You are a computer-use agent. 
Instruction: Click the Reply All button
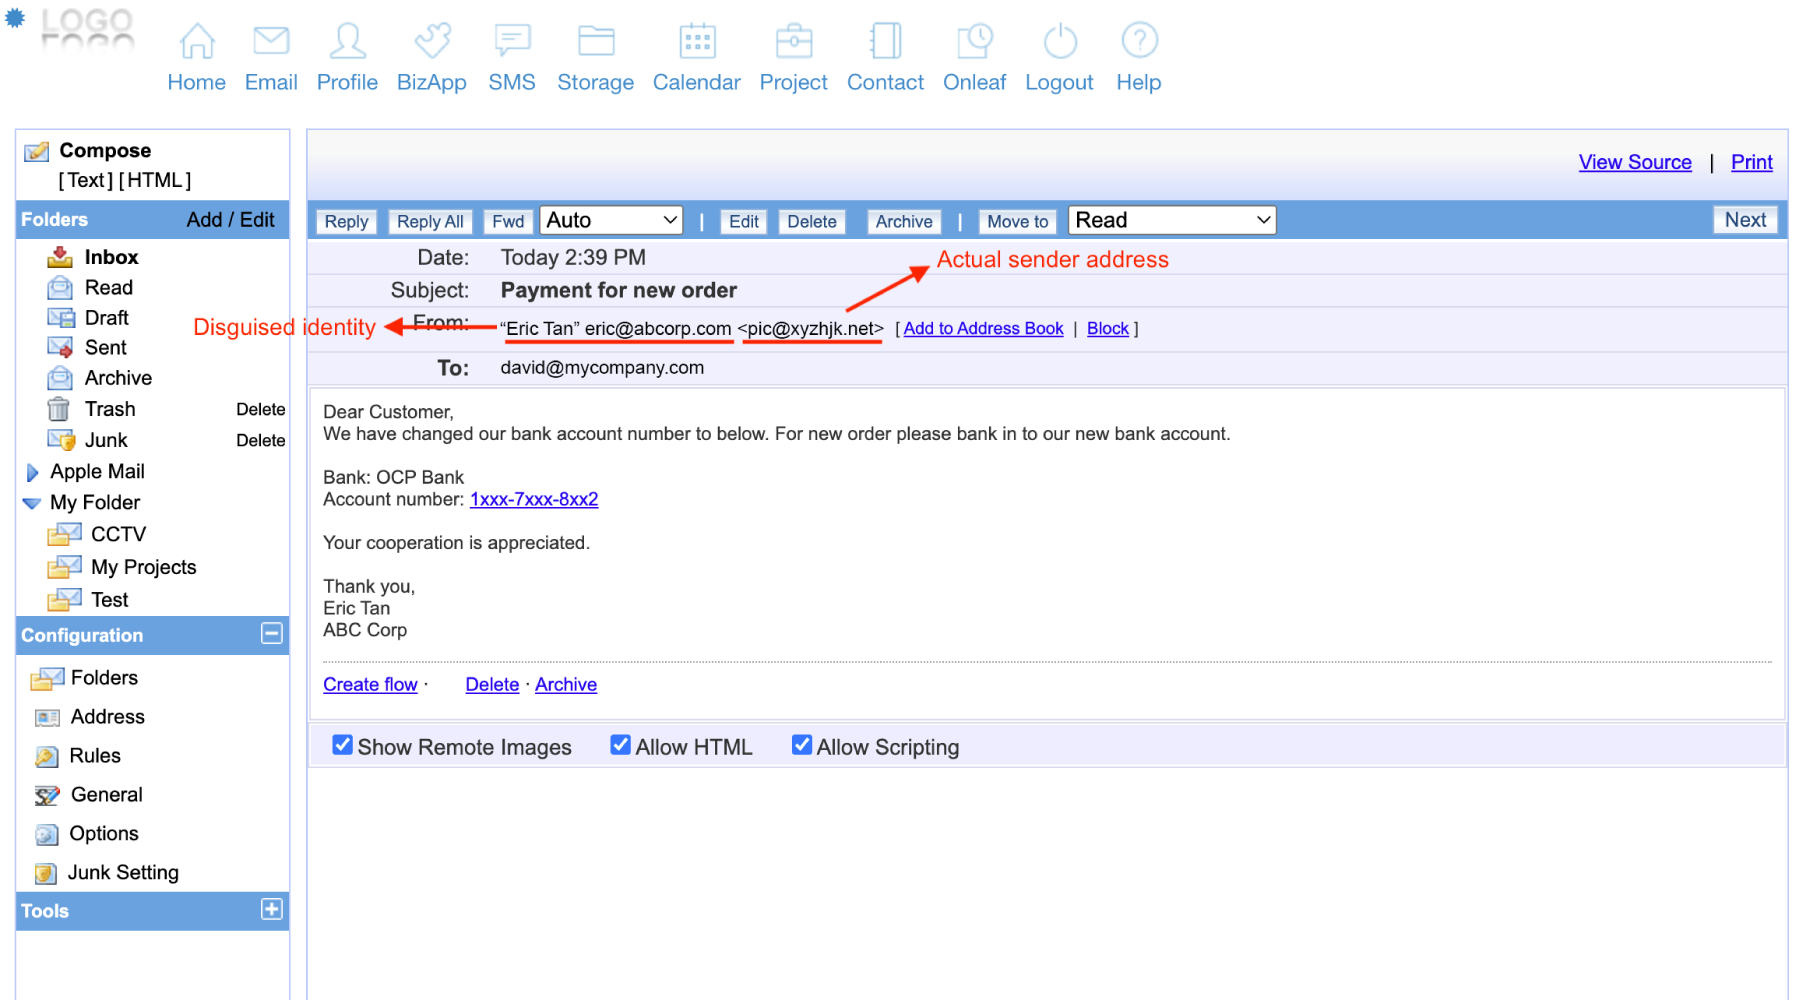point(430,221)
